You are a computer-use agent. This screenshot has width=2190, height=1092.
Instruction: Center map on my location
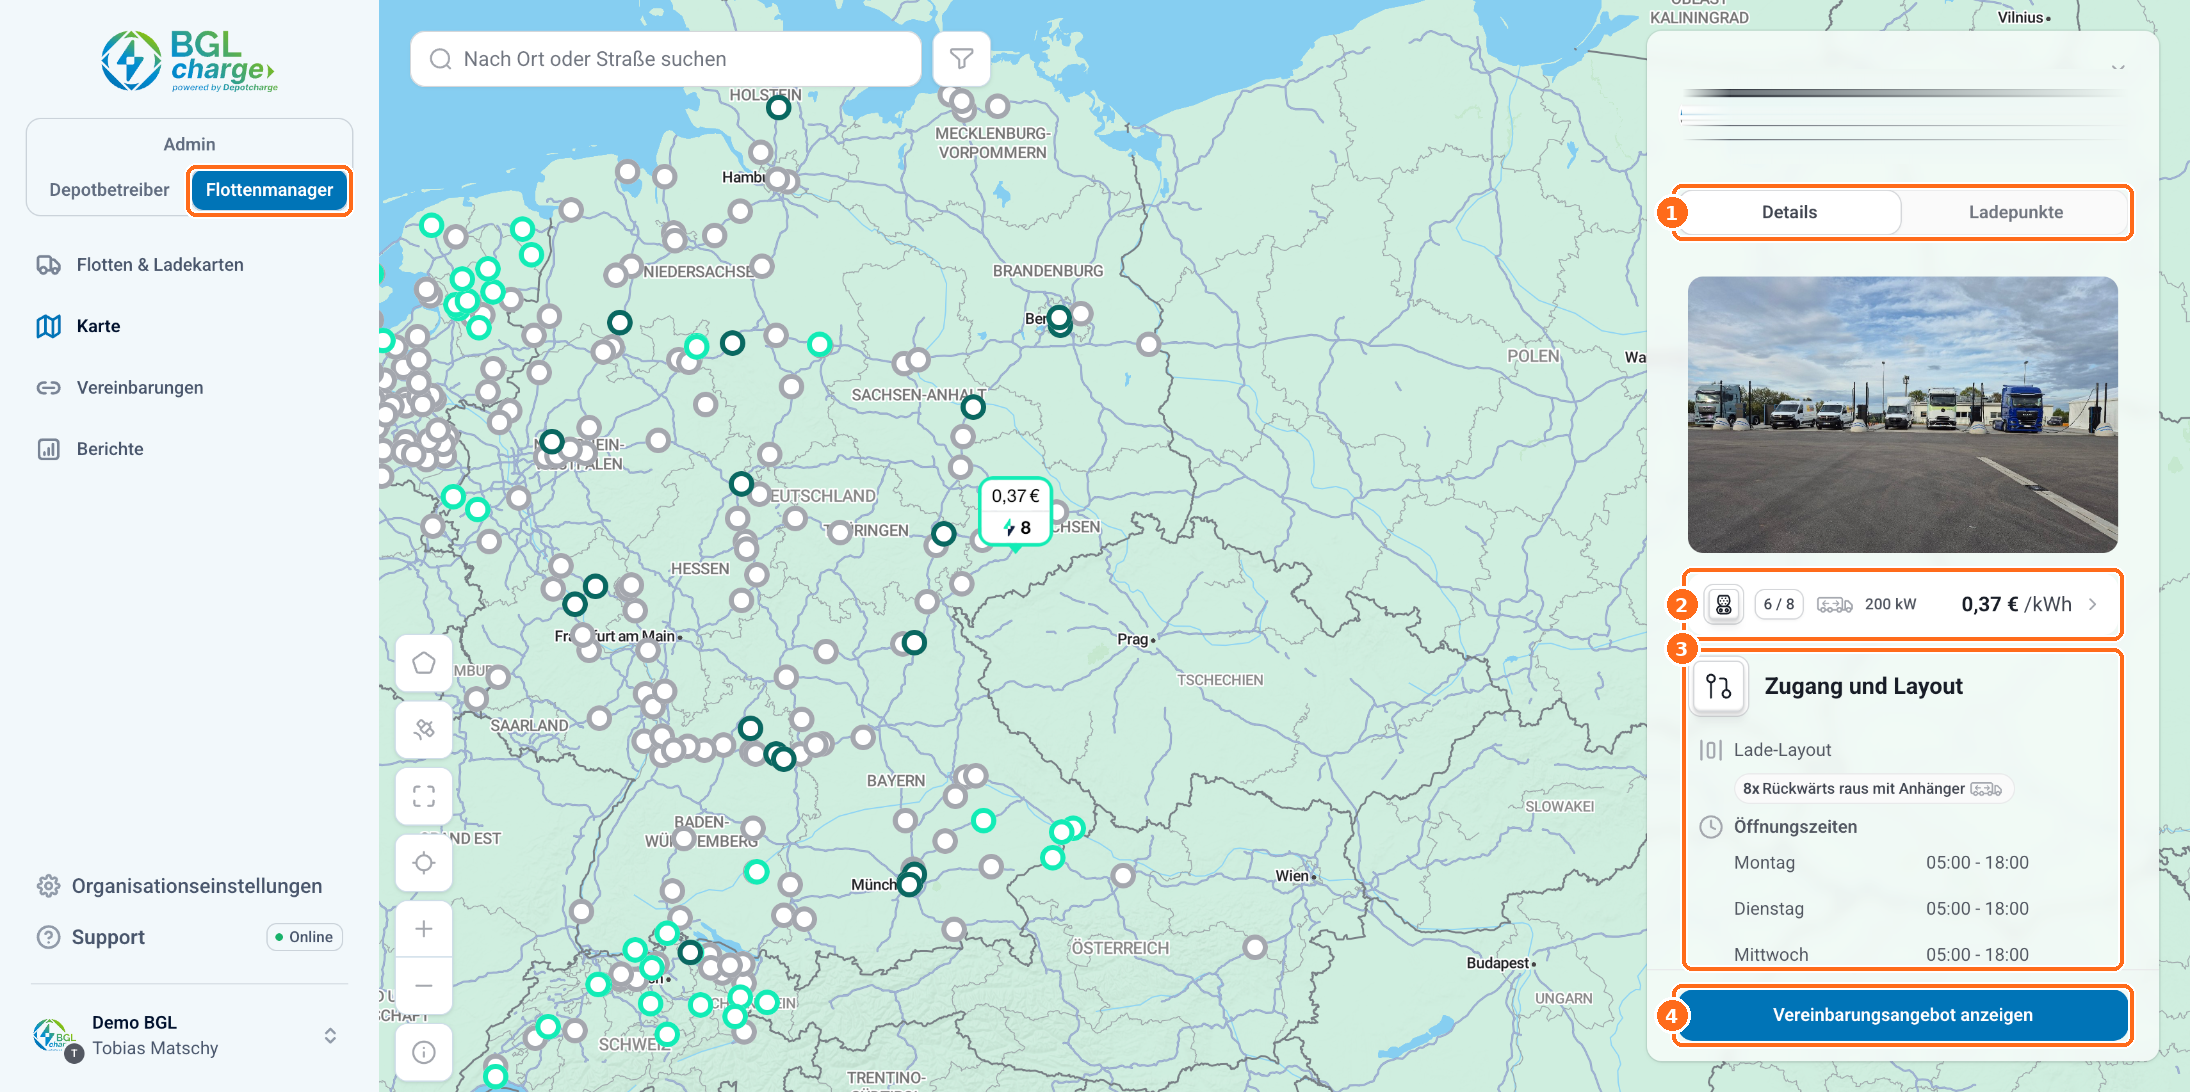click(x=424, y=863)
